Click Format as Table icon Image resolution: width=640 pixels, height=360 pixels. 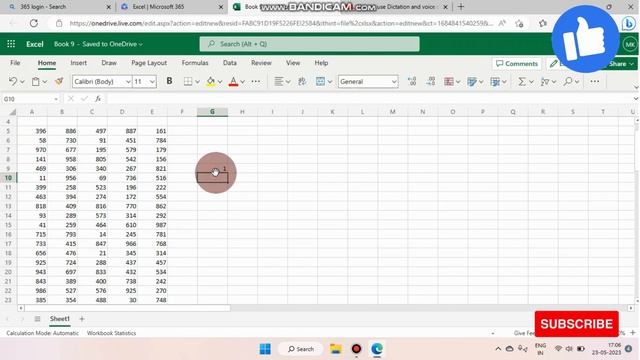(x=472, y=82)
